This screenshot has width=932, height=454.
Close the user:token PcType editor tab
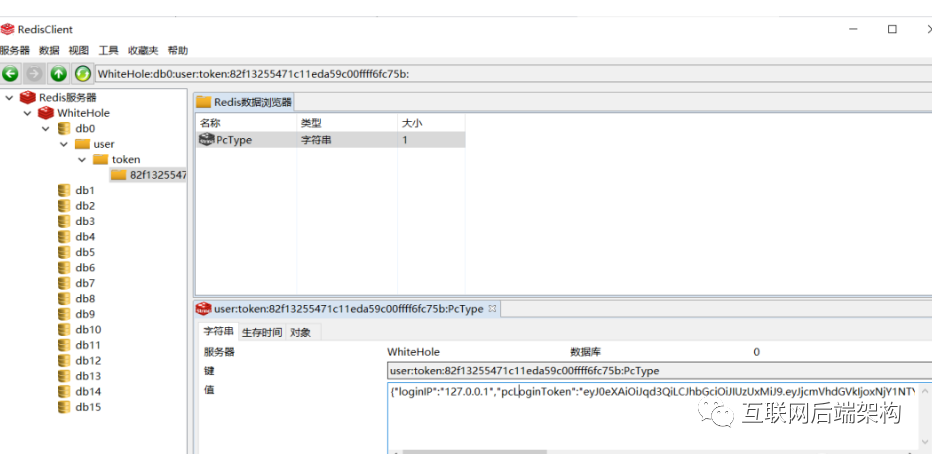(492, 309)
